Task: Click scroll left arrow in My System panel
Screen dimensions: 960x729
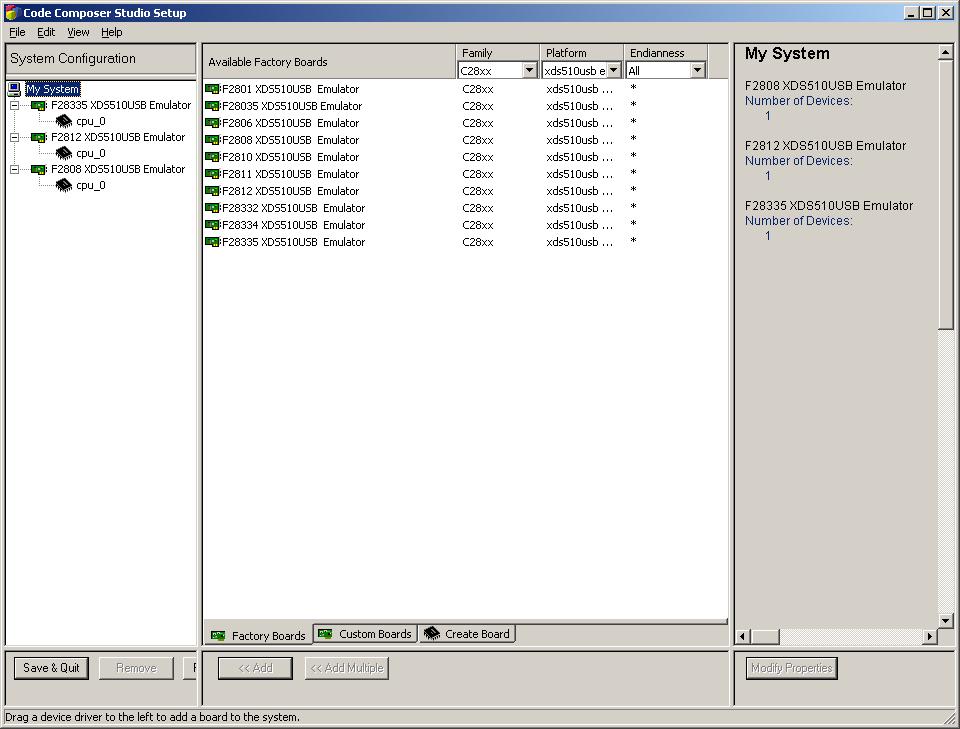Action: coord(743,637)
